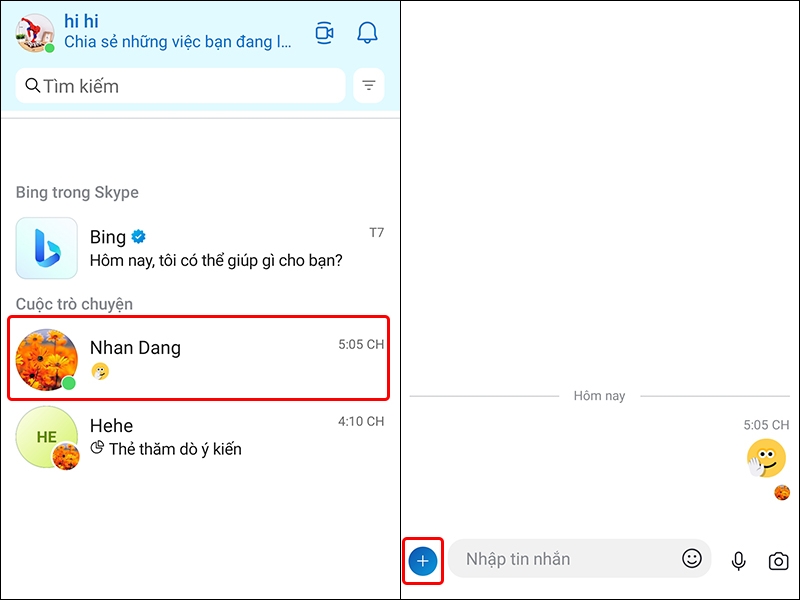800x600 pixels.
Task: Open your profile avatar picture
Action: (x=33, y=32)
